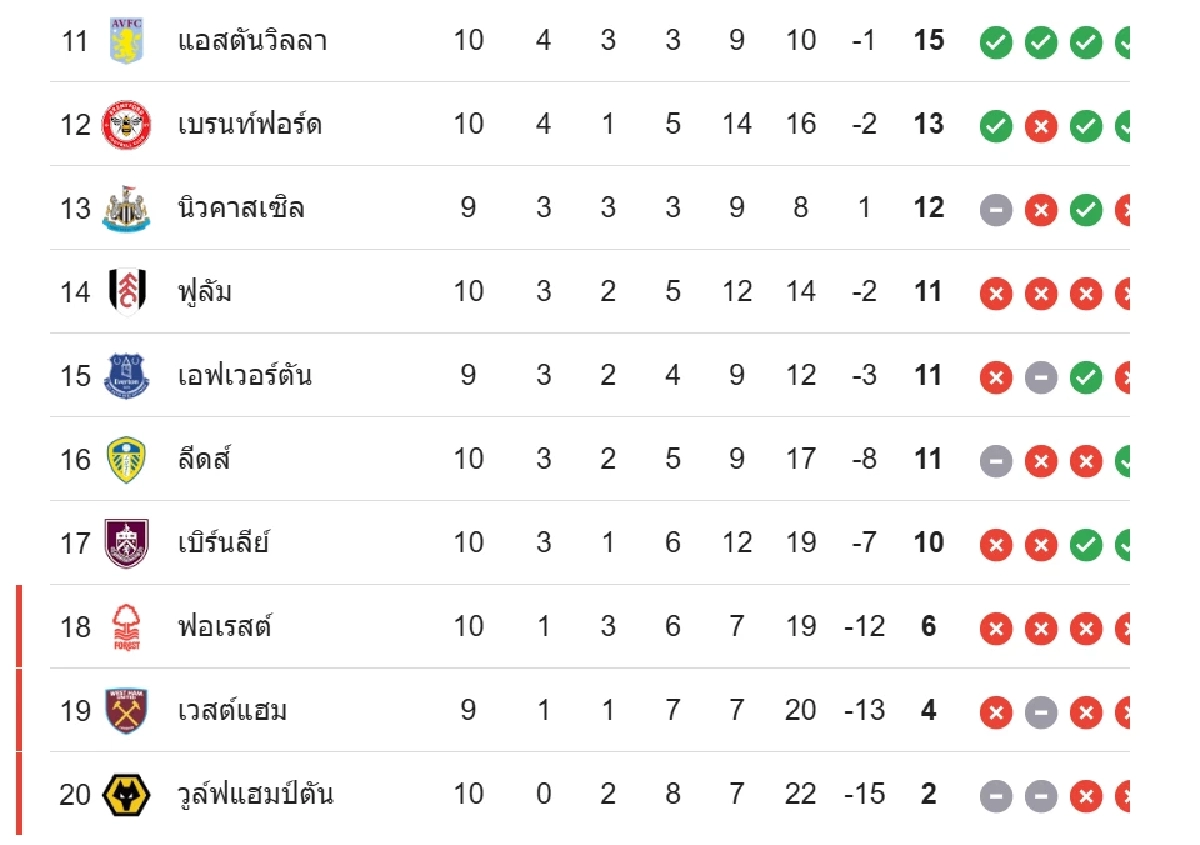
Task: Click Everton's green win form icon
Action: click(1085, 377)
